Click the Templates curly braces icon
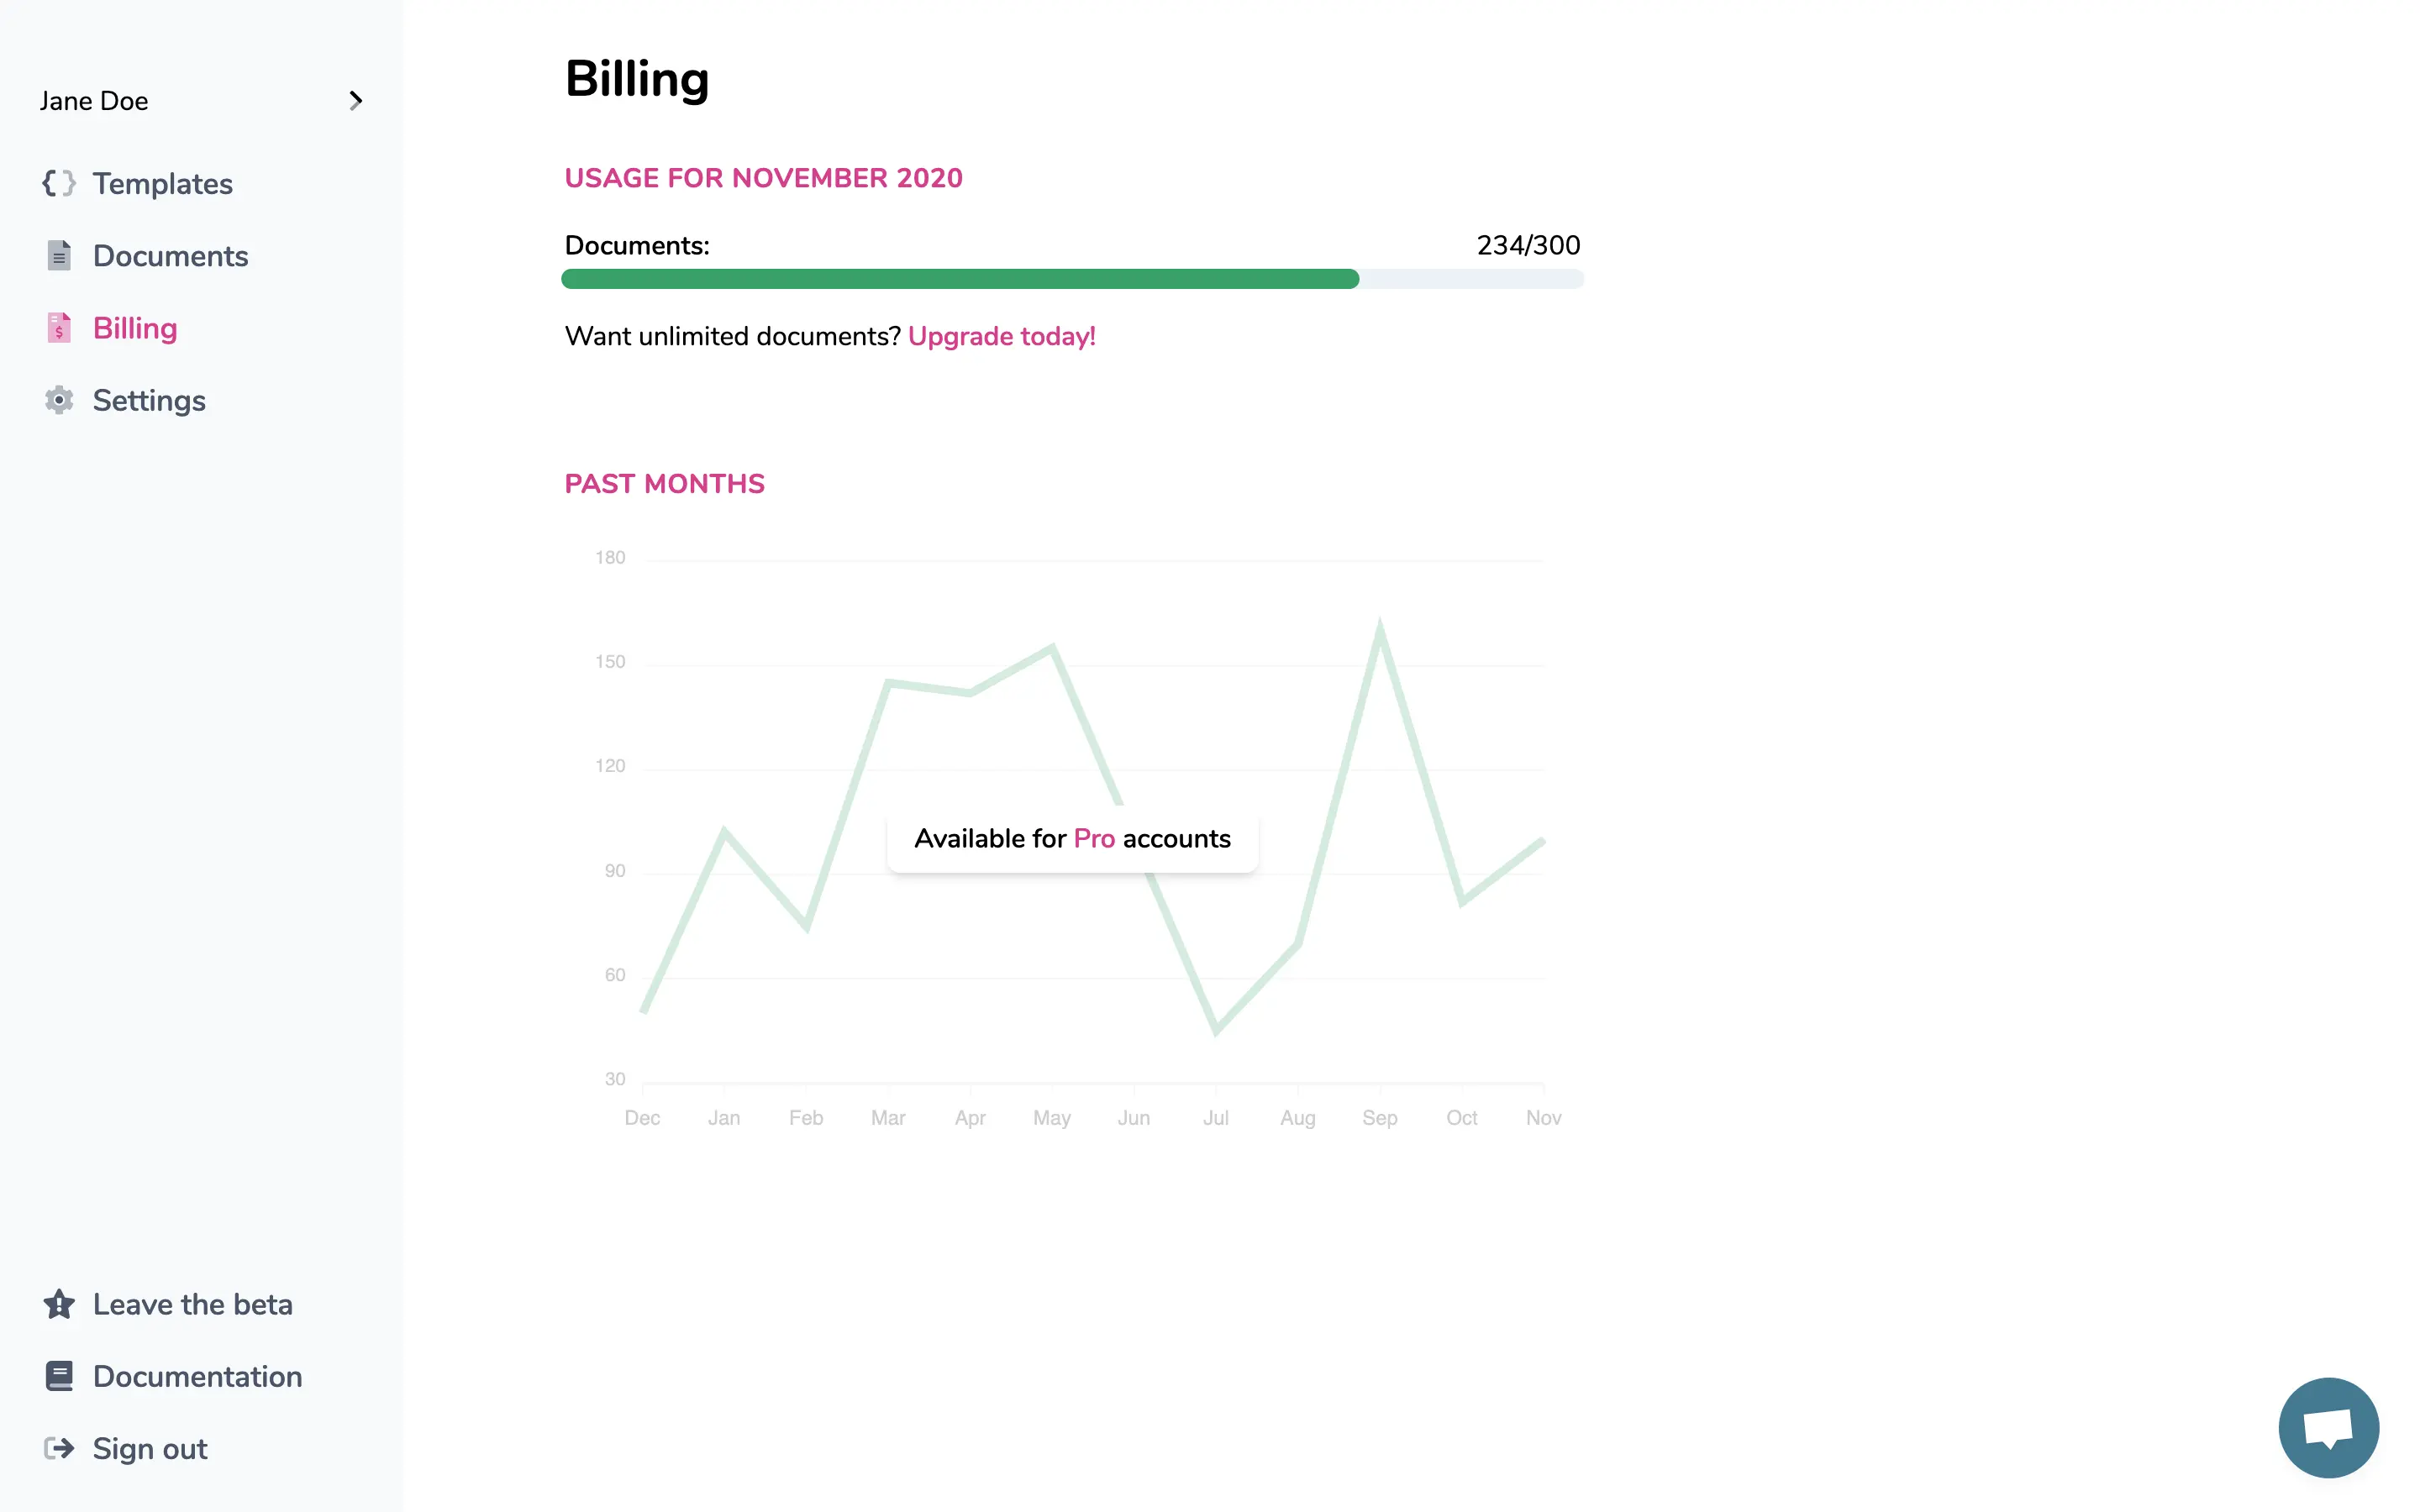The height and width of the screenshot is (1512, 2420). [59, 183]
